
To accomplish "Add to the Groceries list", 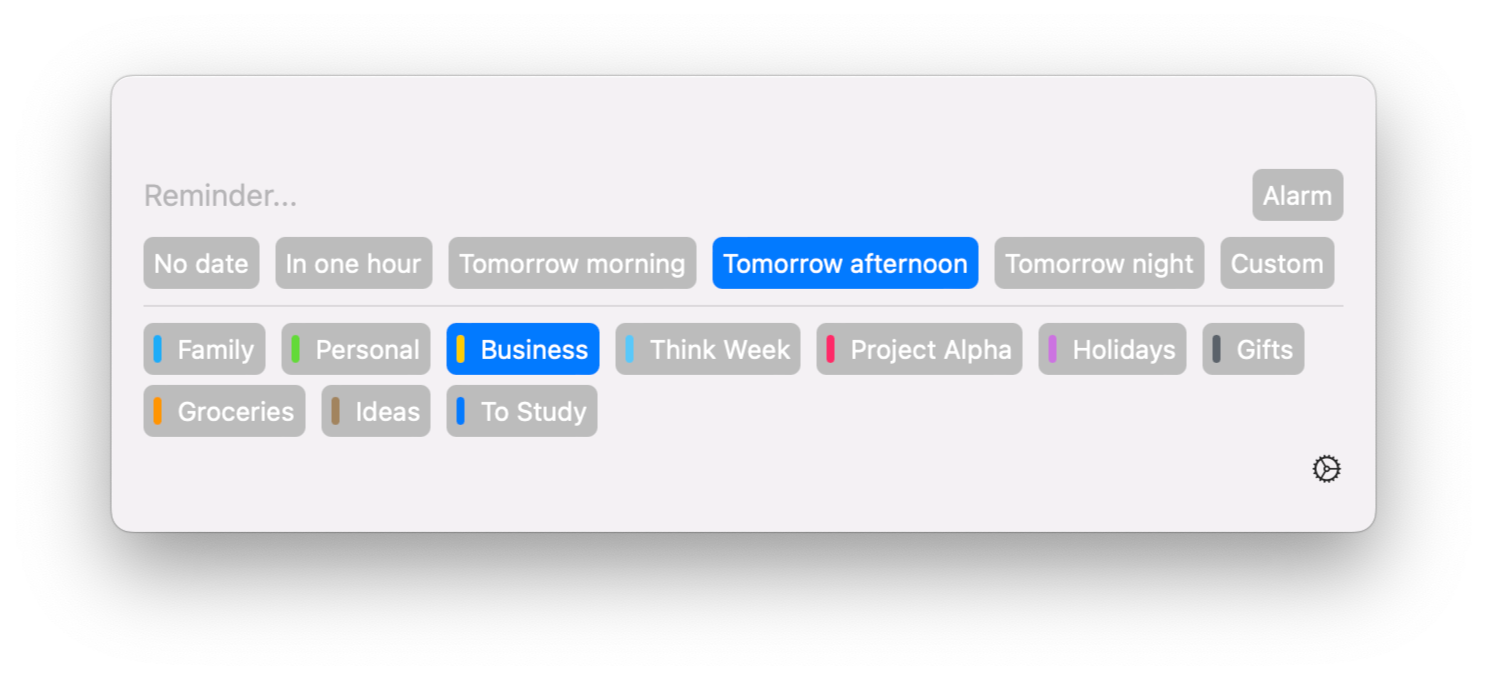I will (x=225, y=412).
